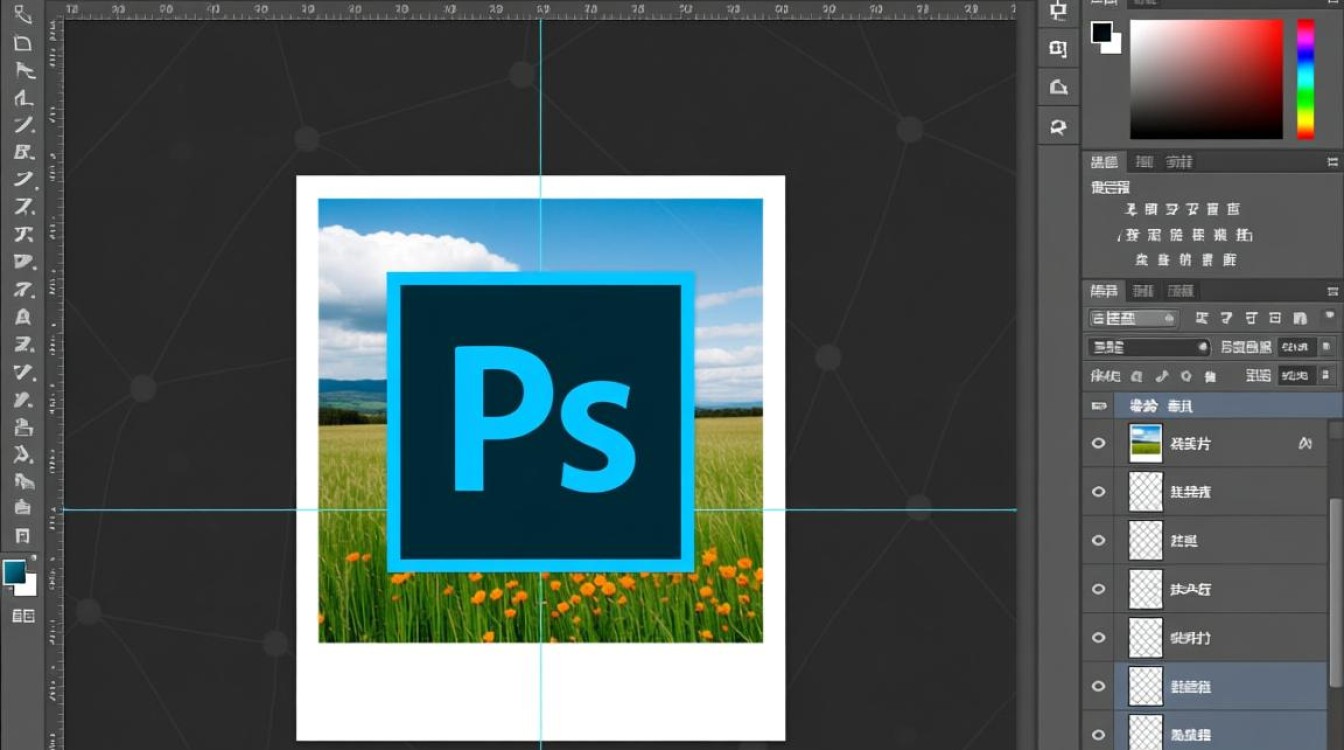Open the third icon in the collapsed panel strip
The image size is (1344, 750).
(1058, 88)
